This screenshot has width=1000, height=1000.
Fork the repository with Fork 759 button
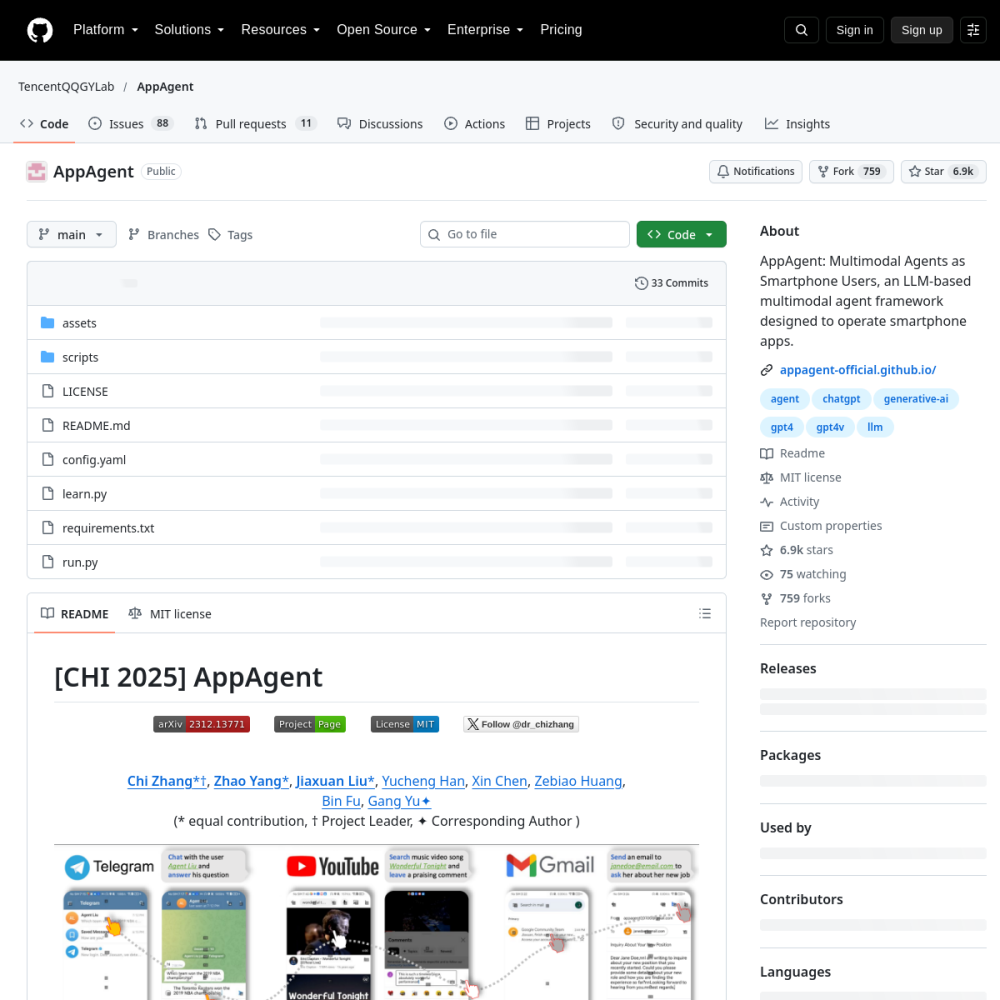click(x=851, y=172)
